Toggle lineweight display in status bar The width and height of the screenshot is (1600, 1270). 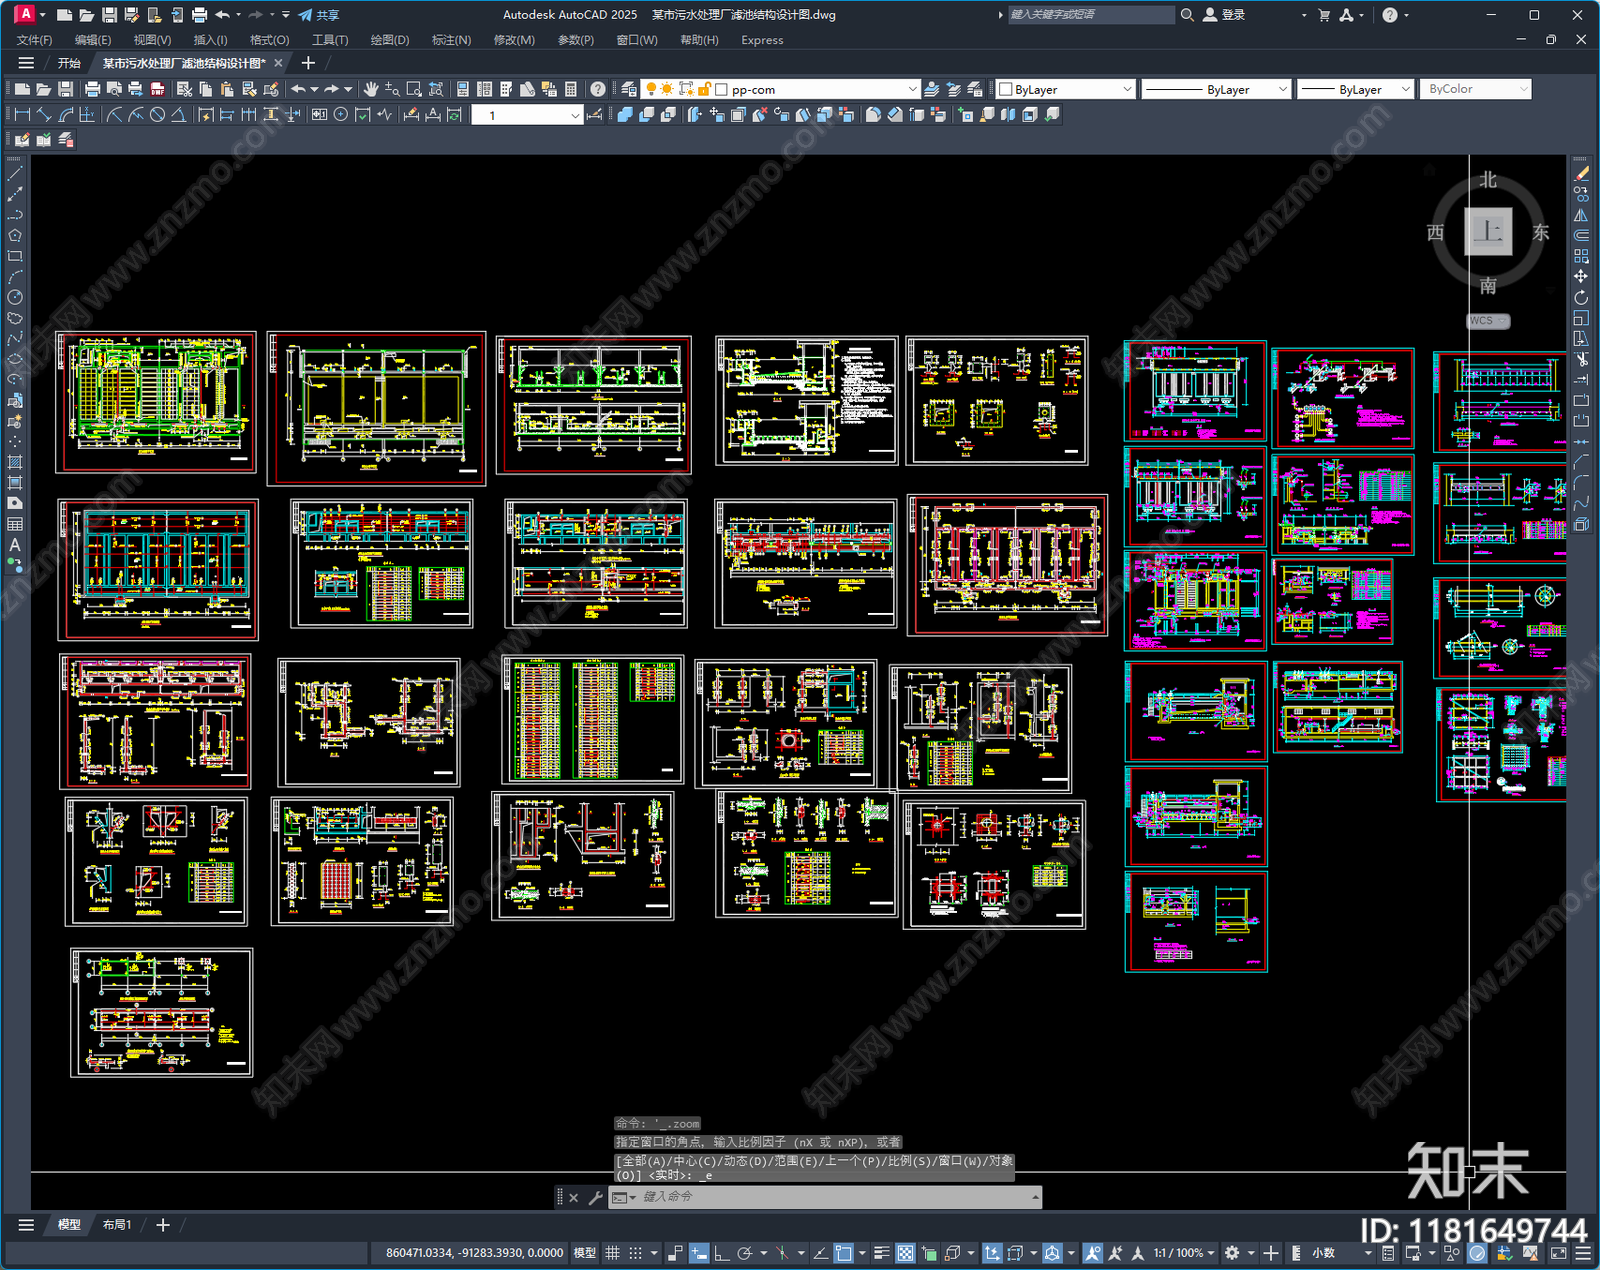coord(881,1253)
